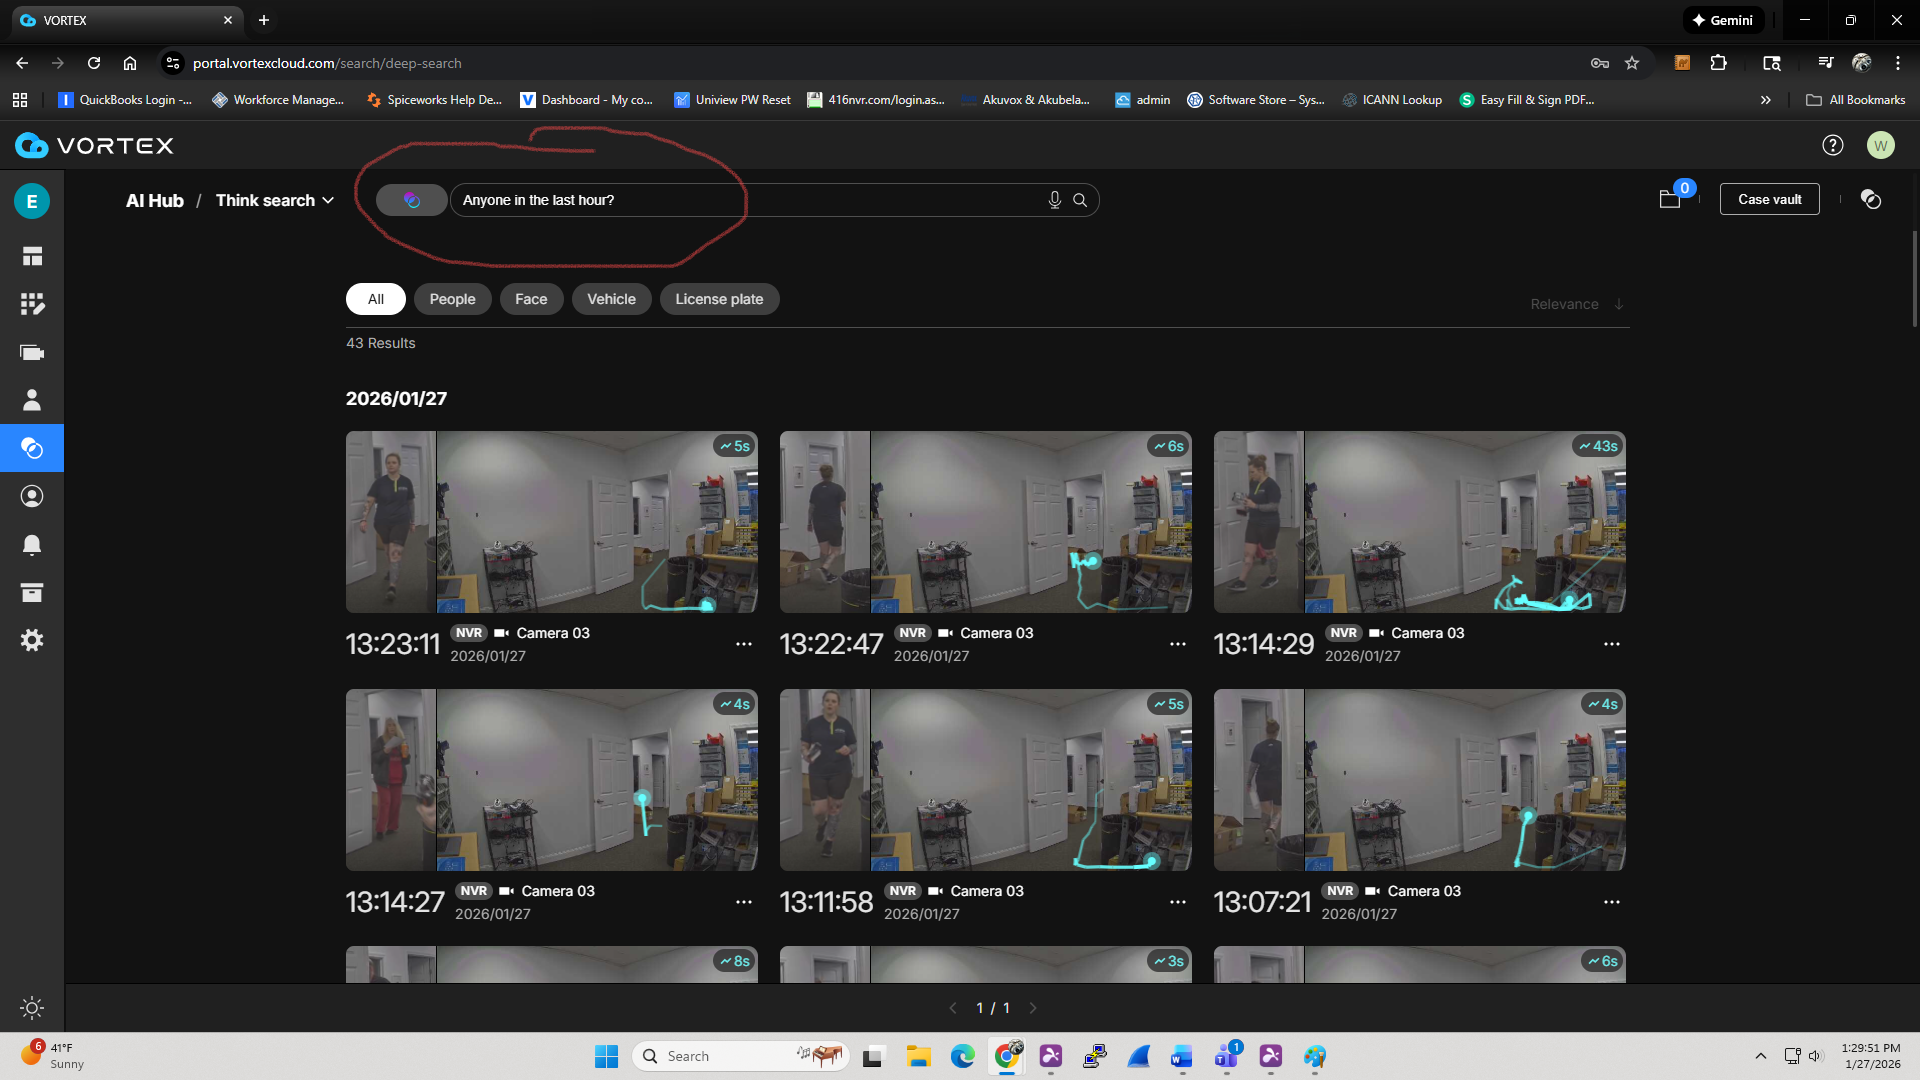Image resolution: width=1920 pixels, height=1080 pixels.
Task: Click the magnifier search icon in query box
Action: coord(1080,200)
